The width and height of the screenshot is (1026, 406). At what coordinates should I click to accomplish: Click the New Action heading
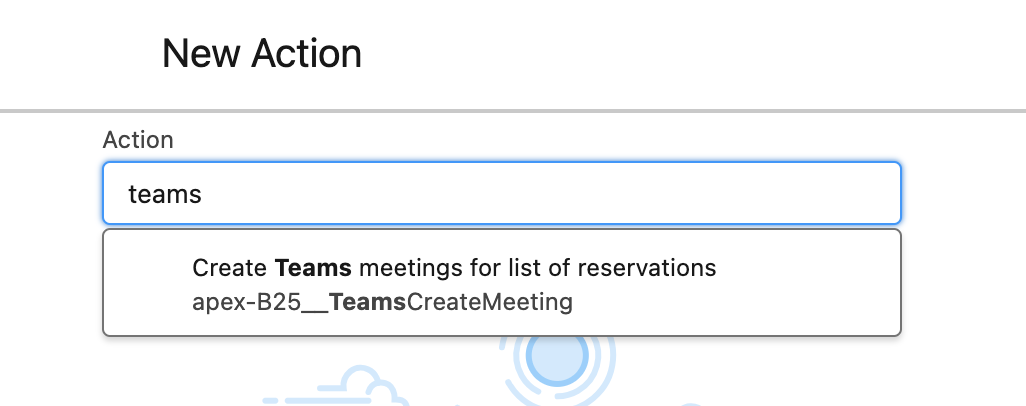tap(262, 53)
